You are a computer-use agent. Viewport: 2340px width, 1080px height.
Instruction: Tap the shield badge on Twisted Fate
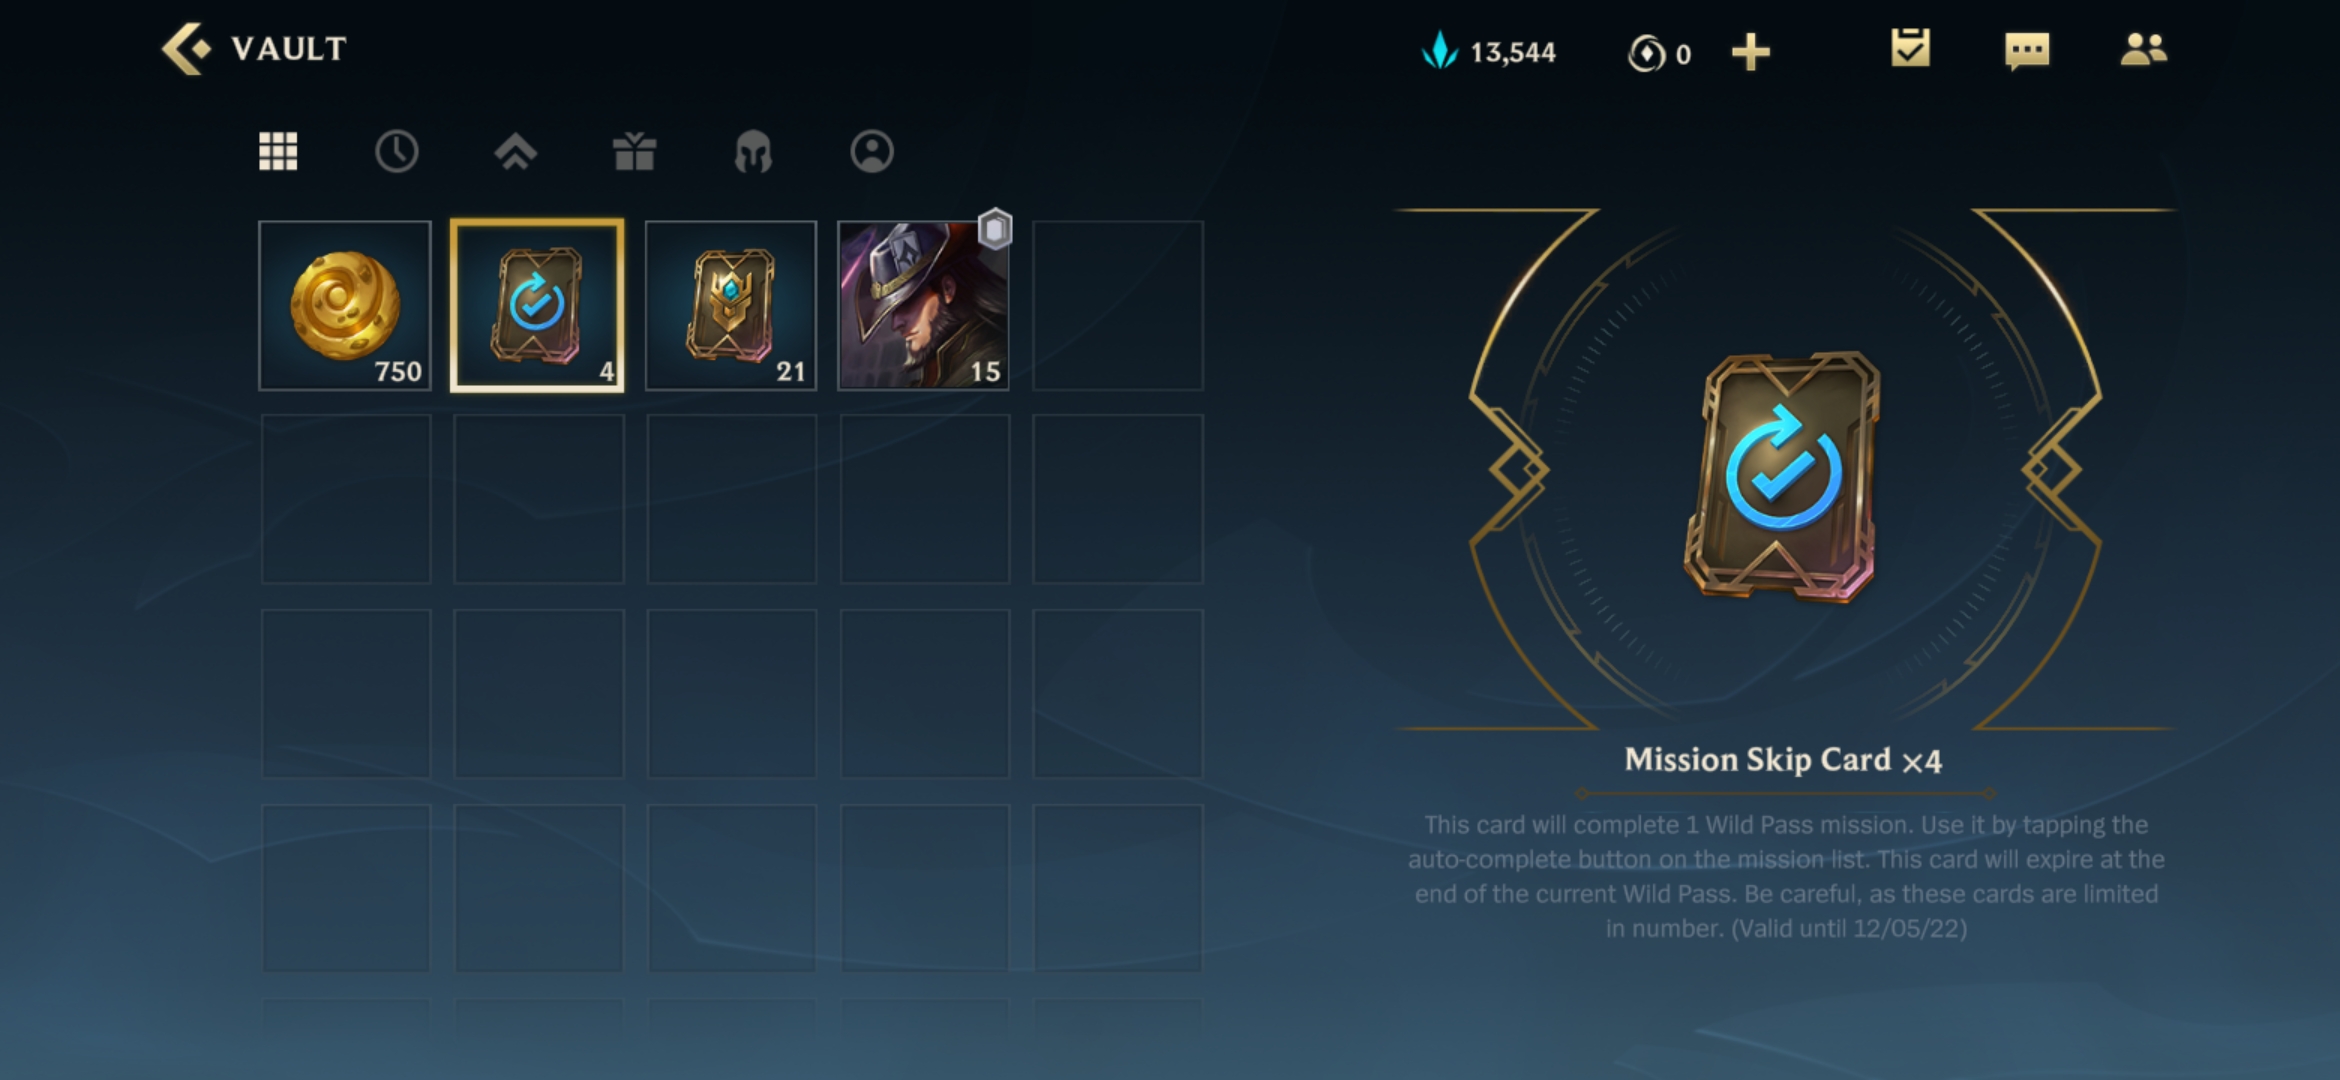click(994, 229)
